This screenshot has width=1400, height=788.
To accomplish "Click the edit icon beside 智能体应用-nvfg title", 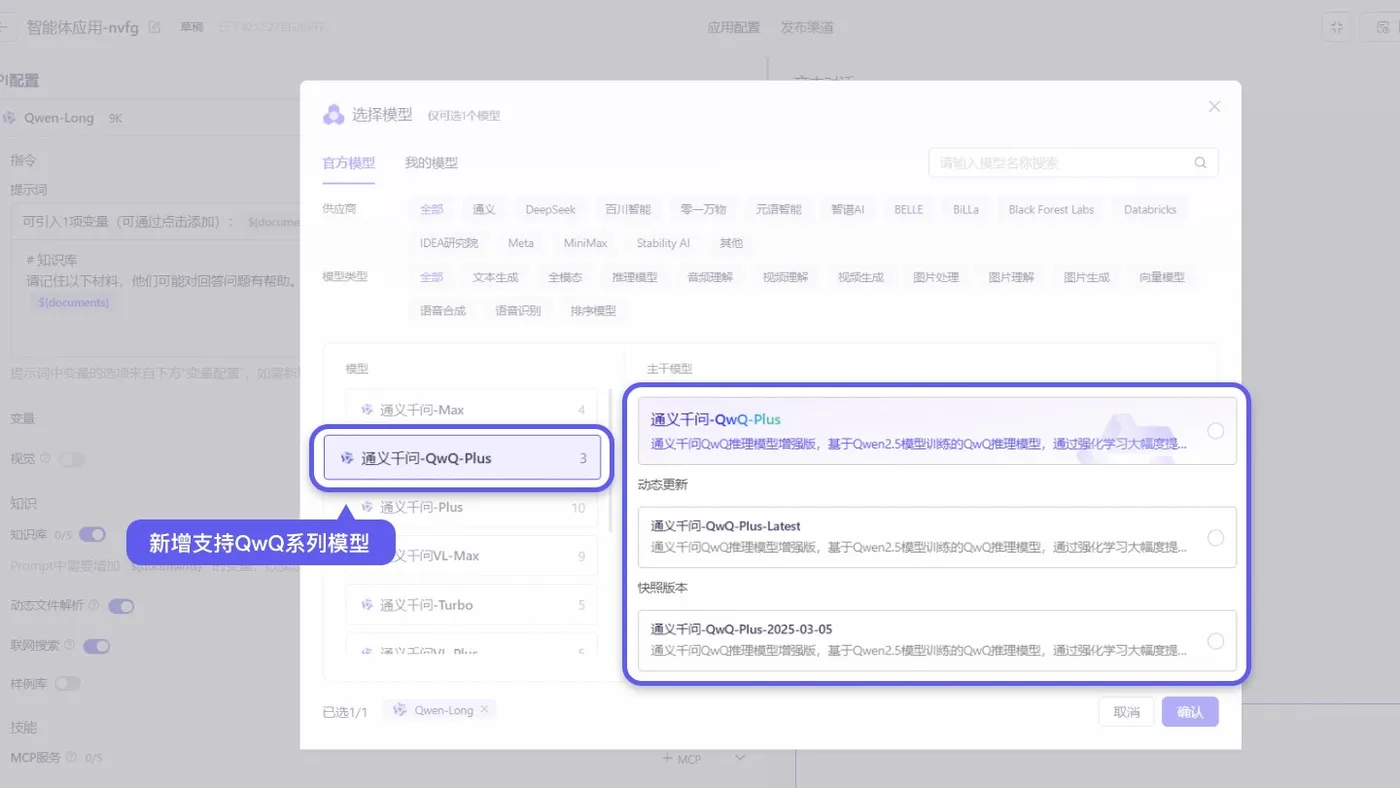I will tap(154, 27).
